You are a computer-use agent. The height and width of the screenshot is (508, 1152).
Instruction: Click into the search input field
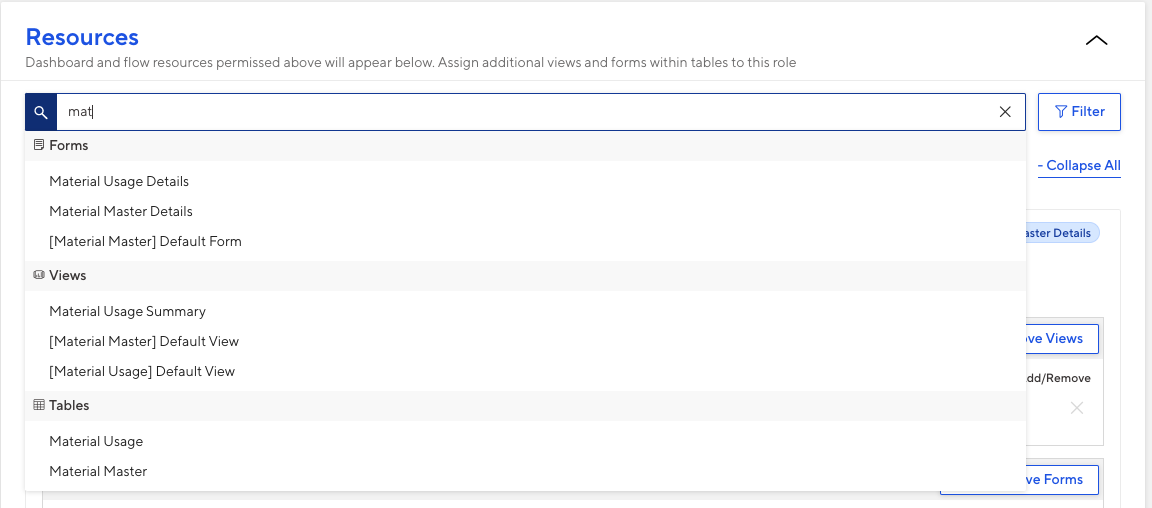(x=525, y=112)
